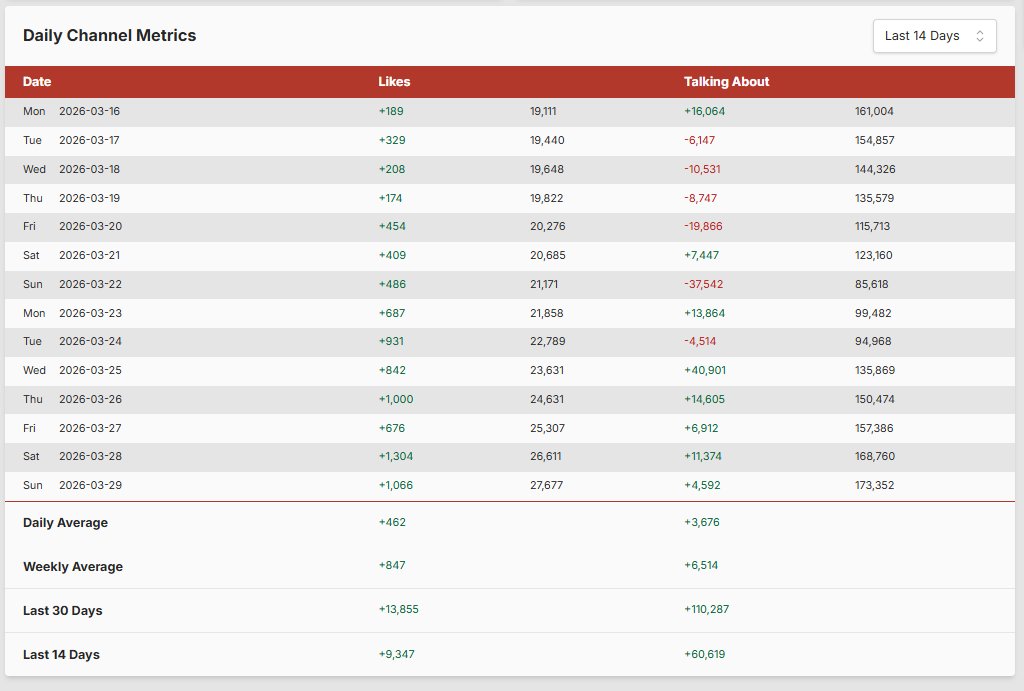Select the date 2026-03-26
Viewport: 1024px width, 691px height.
coord(90,399)
